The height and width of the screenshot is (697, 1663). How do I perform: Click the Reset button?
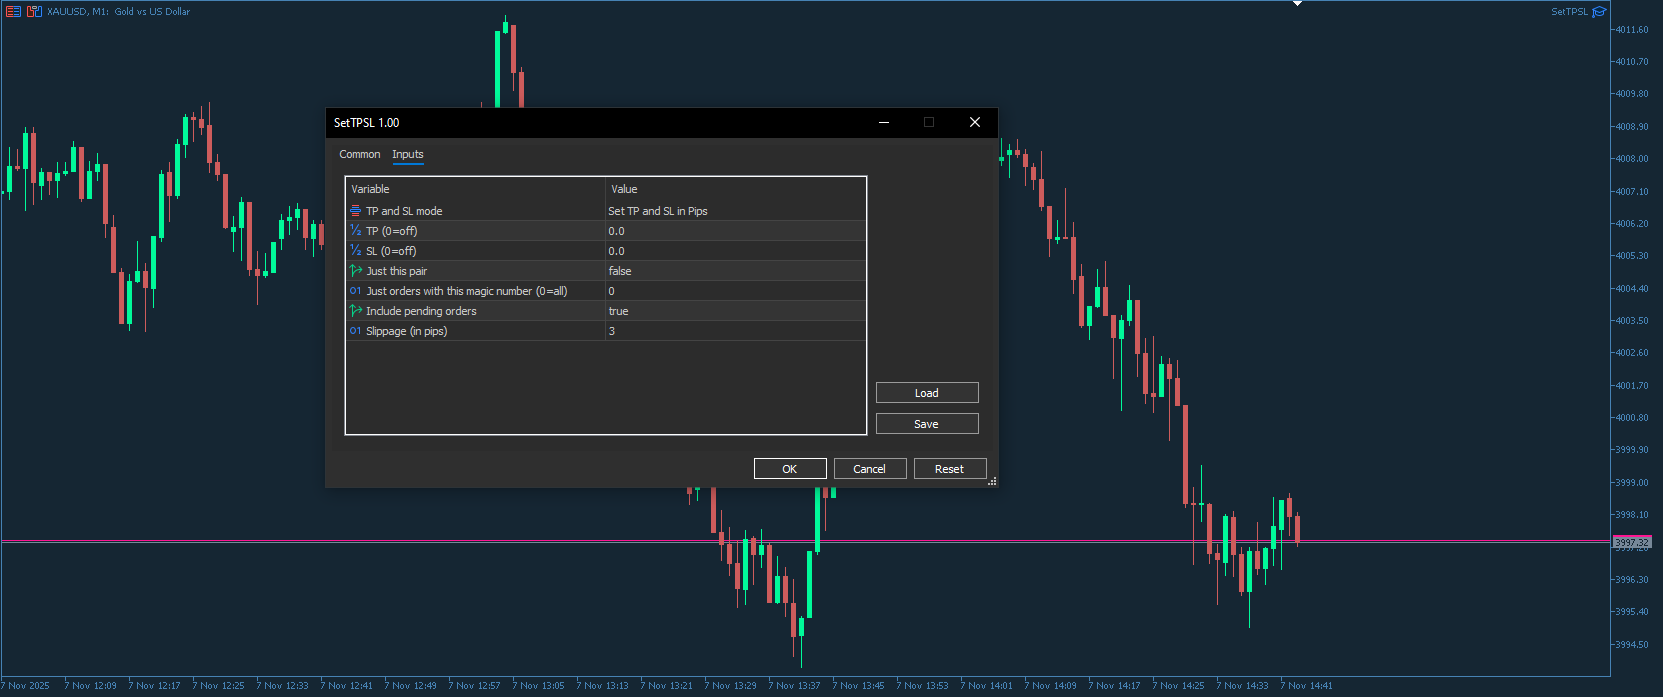pyautogui.click(x=949, y=469)
